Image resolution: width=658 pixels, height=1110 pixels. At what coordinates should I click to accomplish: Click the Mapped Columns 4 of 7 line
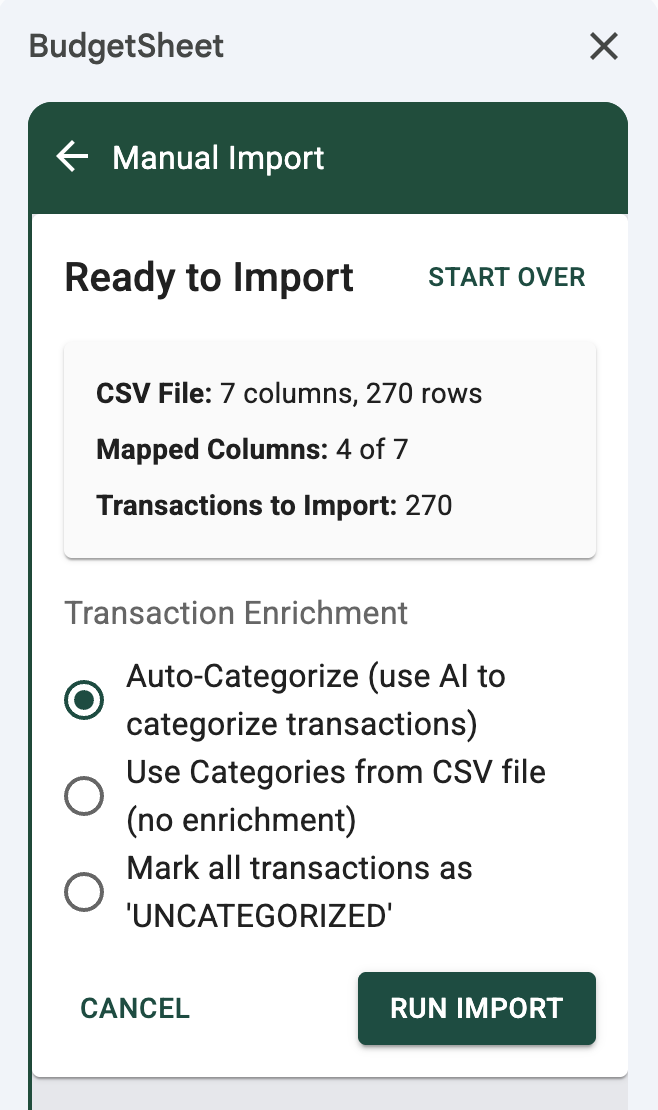pyautogui.click(x=252, y=450)
